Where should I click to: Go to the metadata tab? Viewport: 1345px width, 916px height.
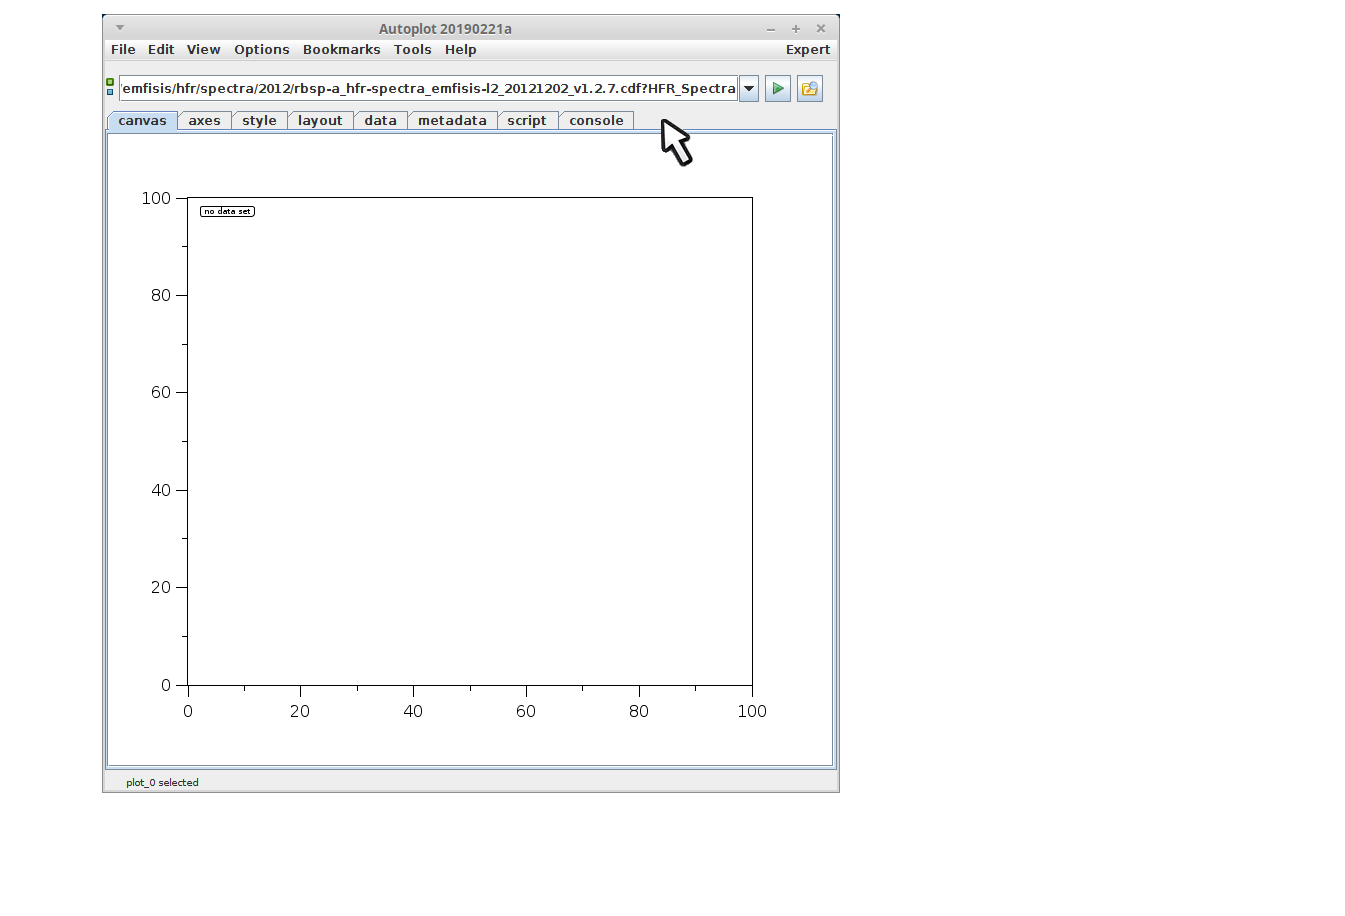click(x=452, y=121)
